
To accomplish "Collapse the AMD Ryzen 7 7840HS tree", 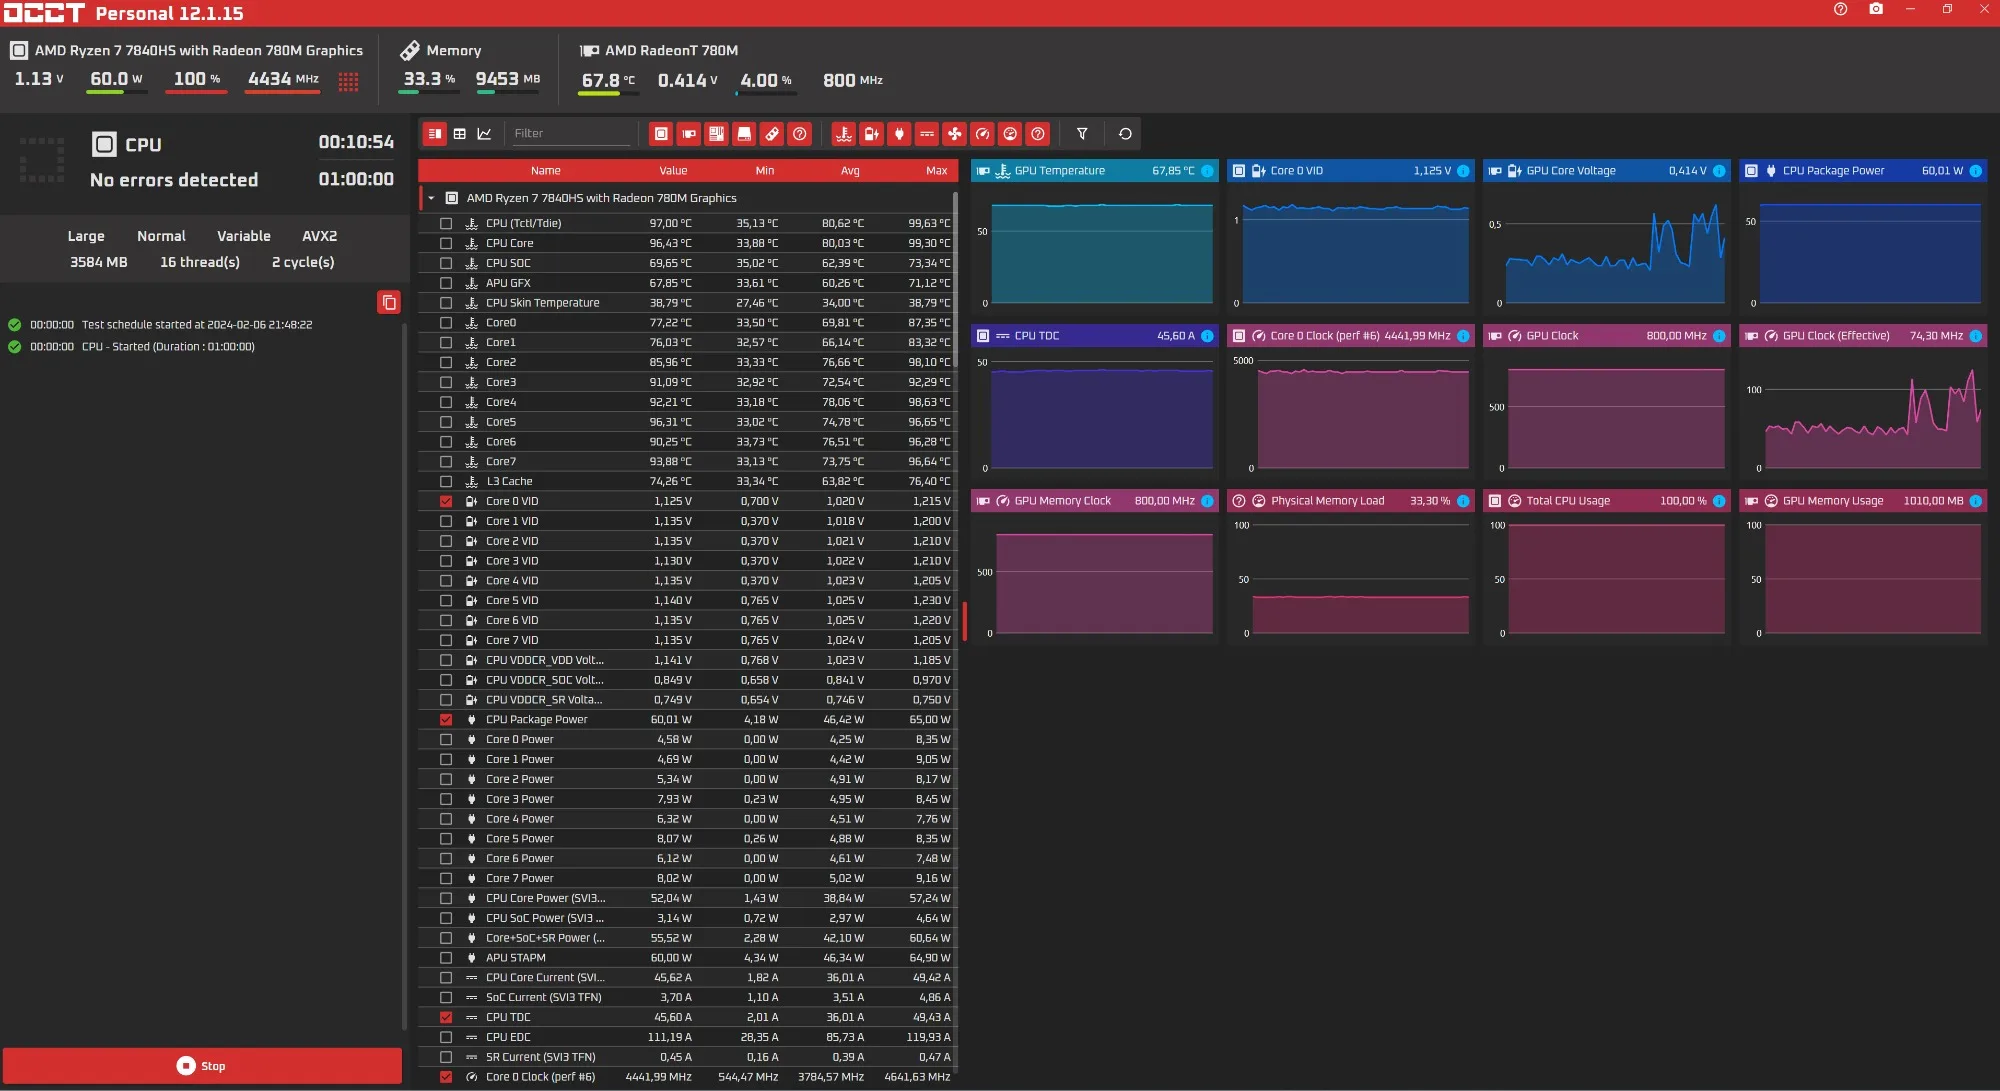I will coord(431,198).
